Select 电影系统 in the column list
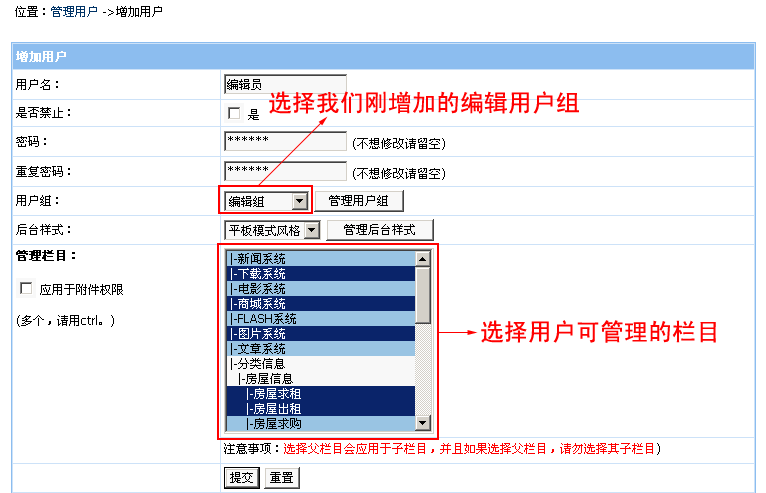Screen dimensions: 766x493 [x=318, y=288]
